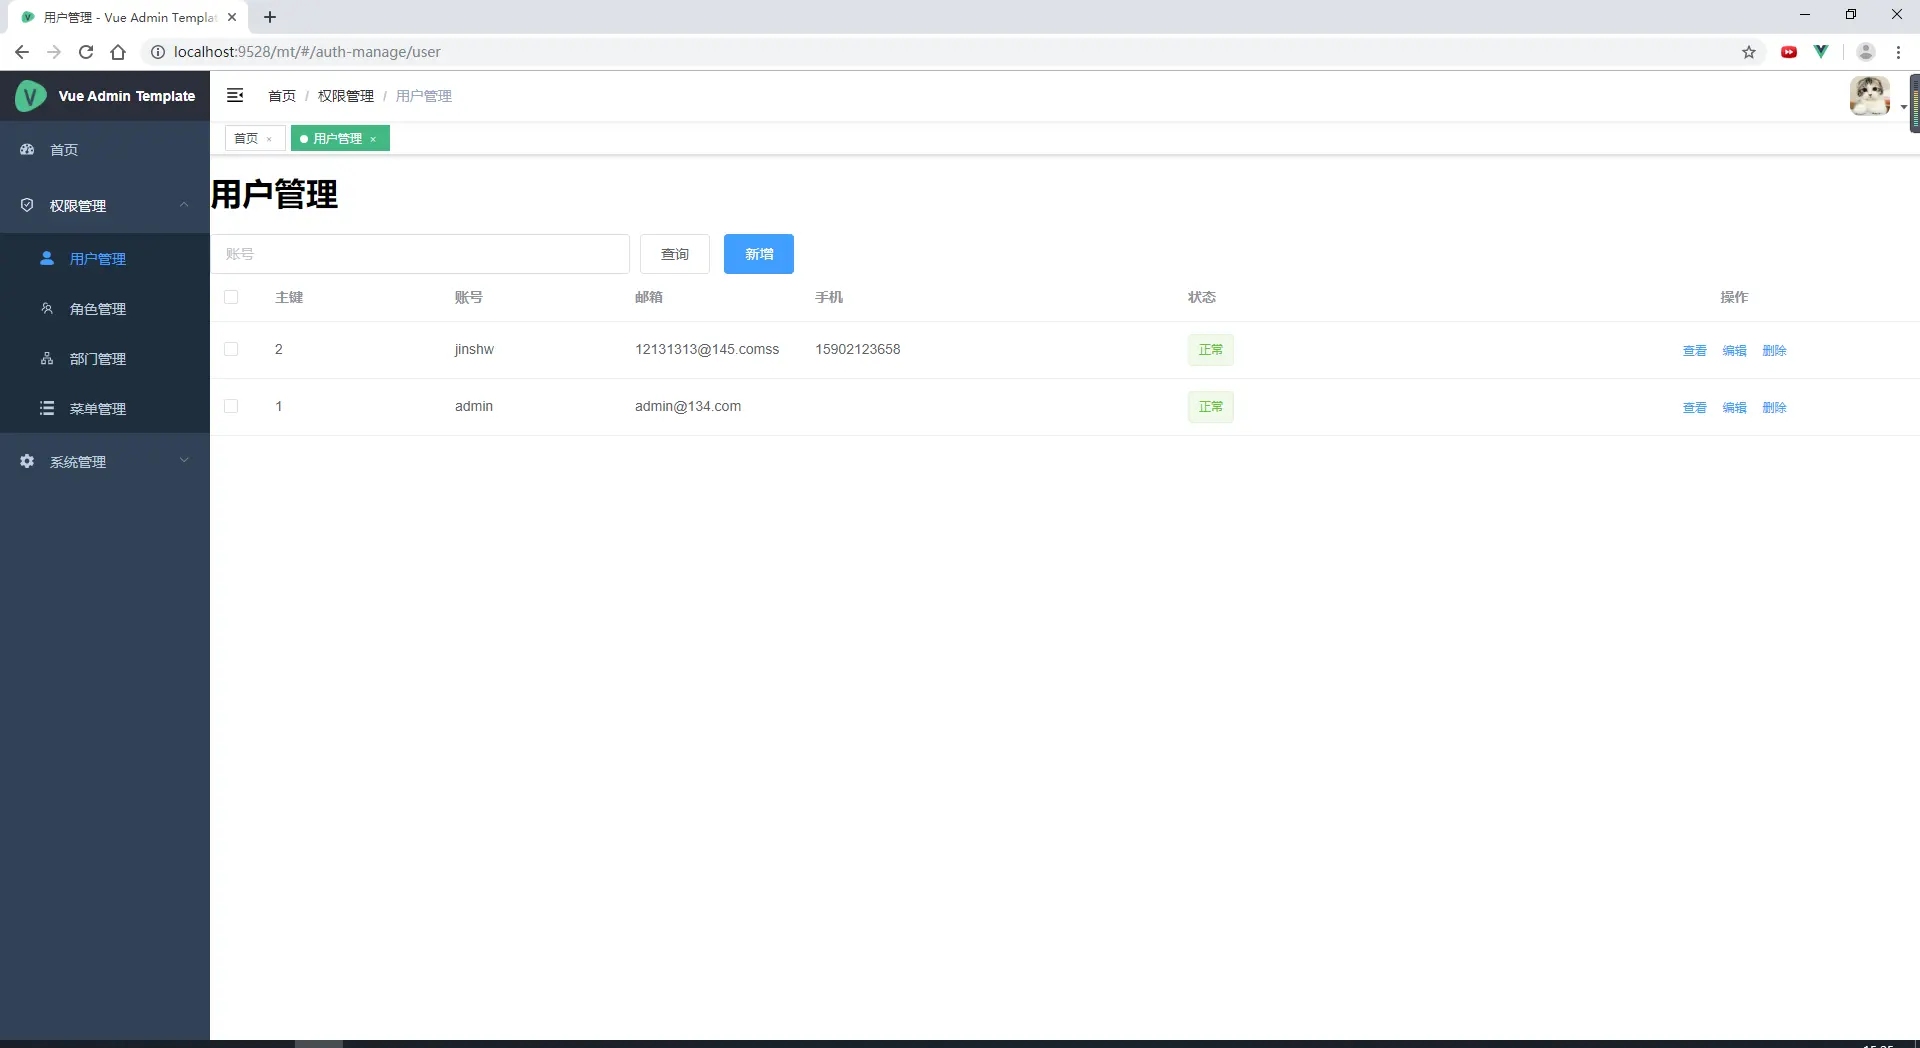1920x1048 pixels.
Task: Click the browser home icon
Action: [118, 52]
